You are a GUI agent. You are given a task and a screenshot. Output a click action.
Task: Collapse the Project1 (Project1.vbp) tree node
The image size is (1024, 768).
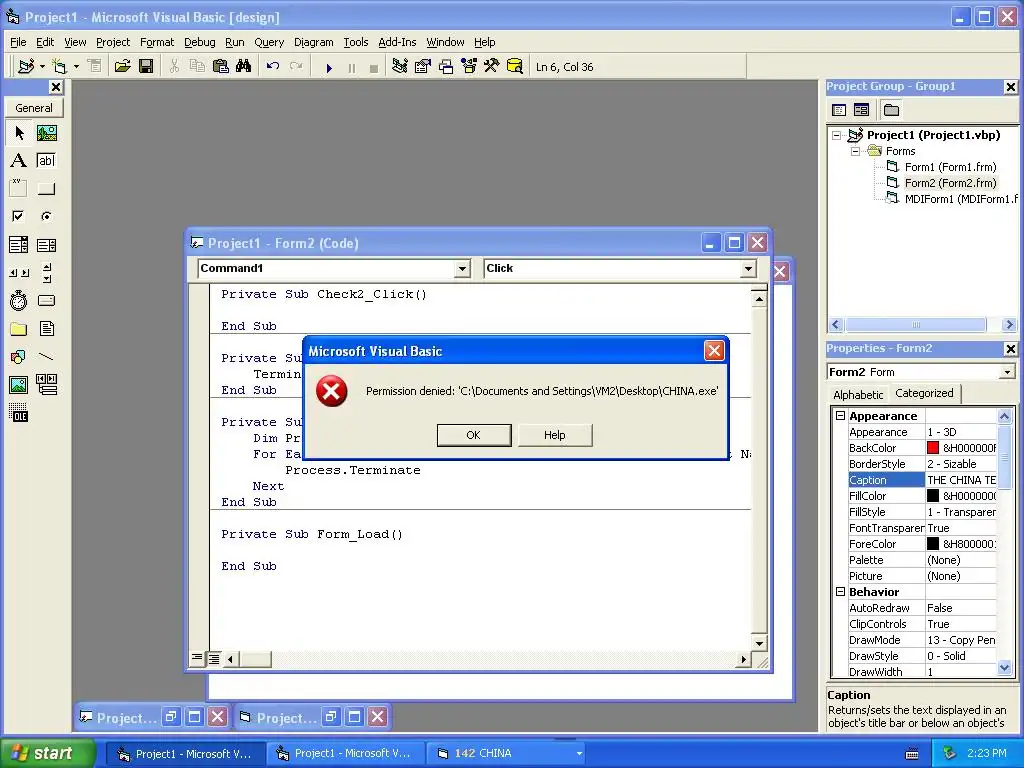(x=837, y=135)
